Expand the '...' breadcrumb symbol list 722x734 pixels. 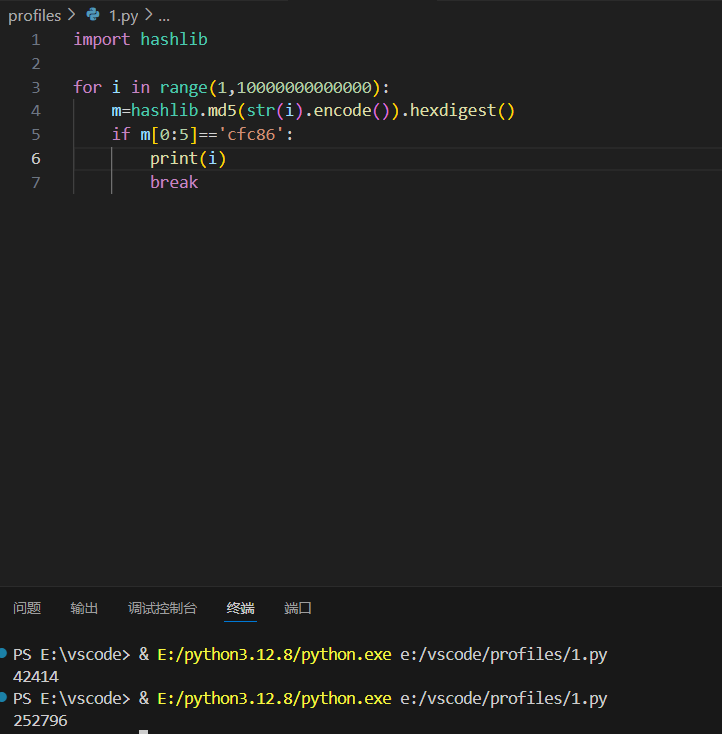pos(164,16)
